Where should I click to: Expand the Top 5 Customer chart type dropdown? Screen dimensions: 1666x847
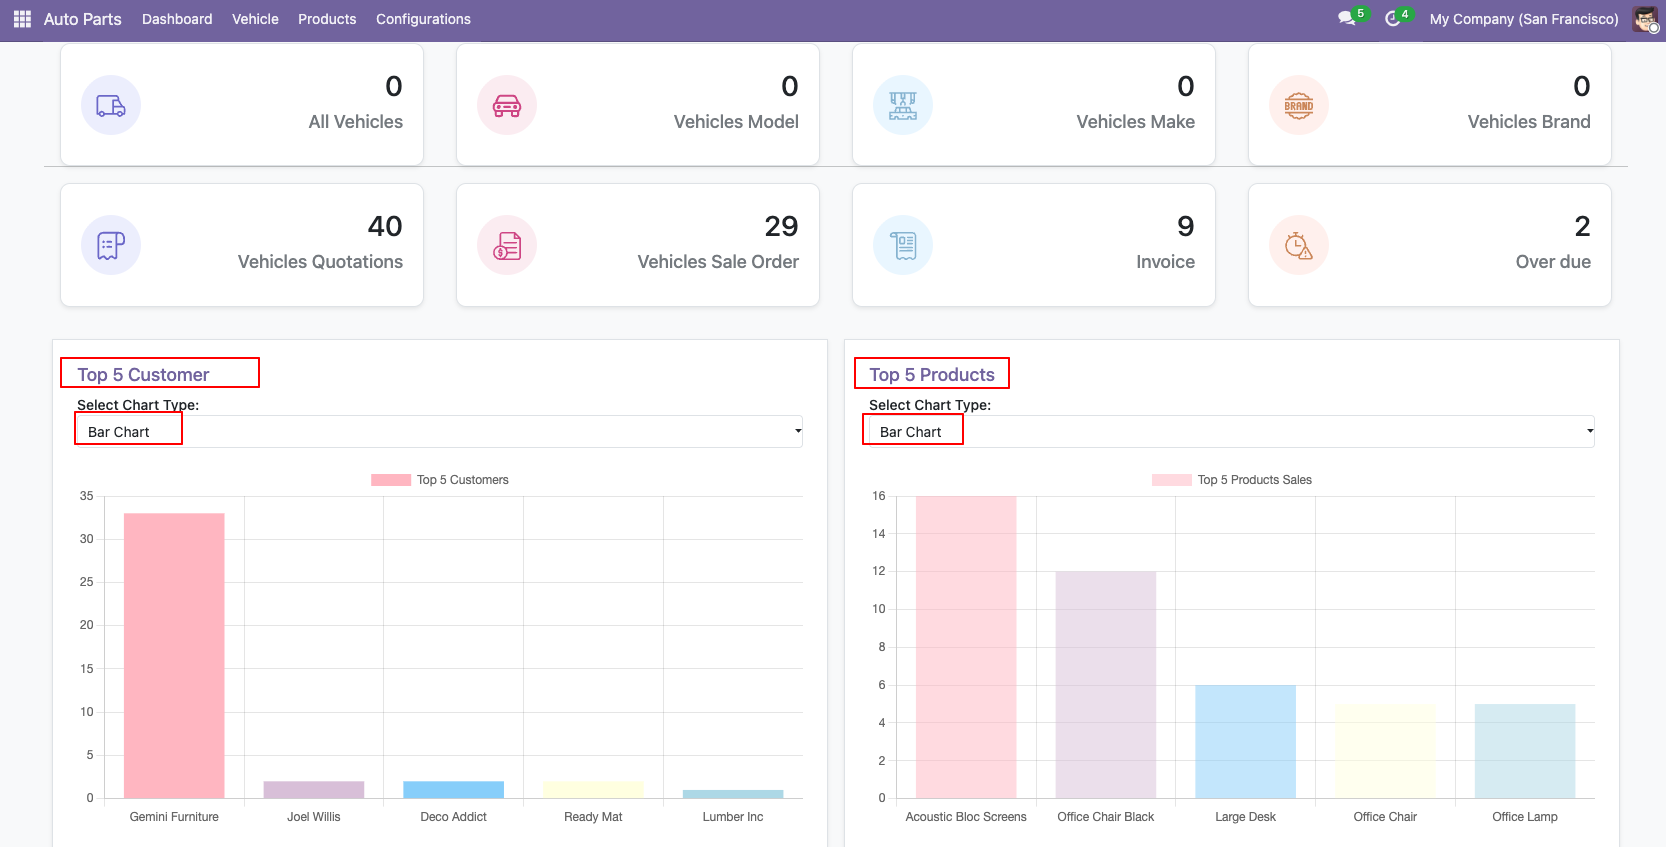(438, 432)
